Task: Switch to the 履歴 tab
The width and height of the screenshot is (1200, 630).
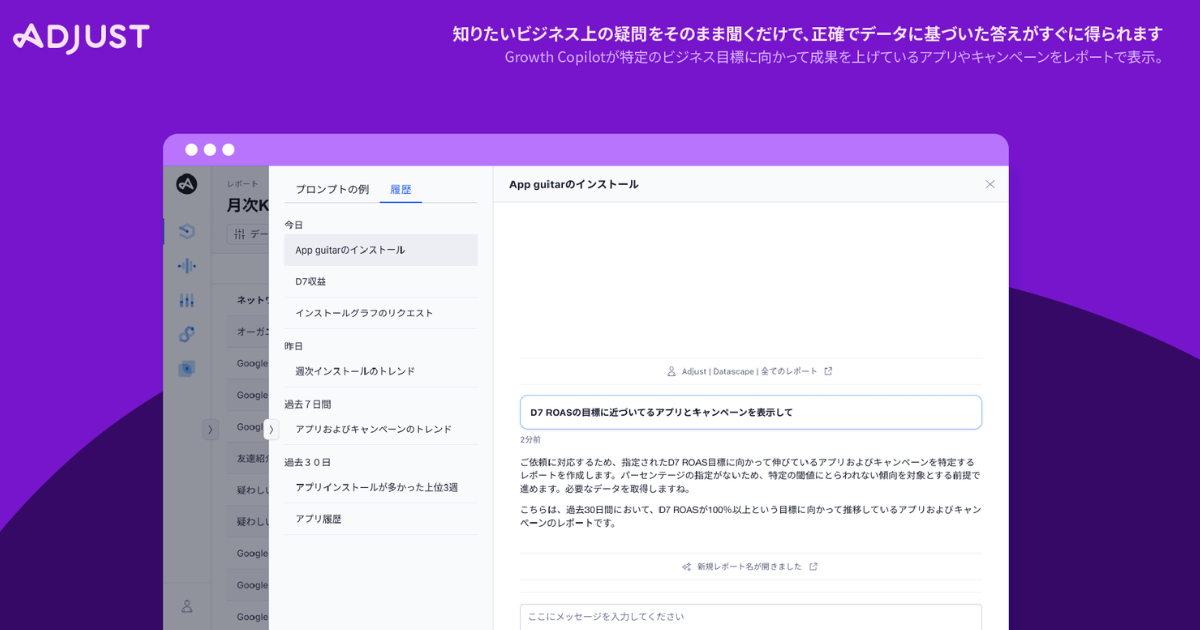Action: [401, 189]
